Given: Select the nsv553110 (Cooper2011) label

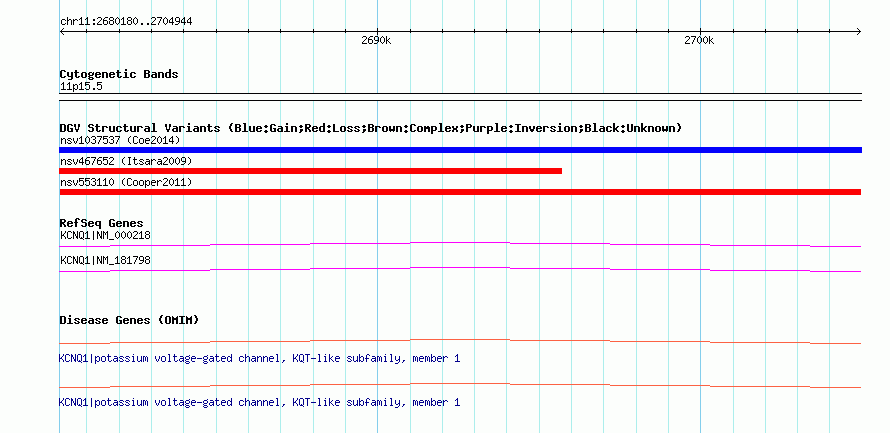Looking at the screenshot, I should (126, 182).
